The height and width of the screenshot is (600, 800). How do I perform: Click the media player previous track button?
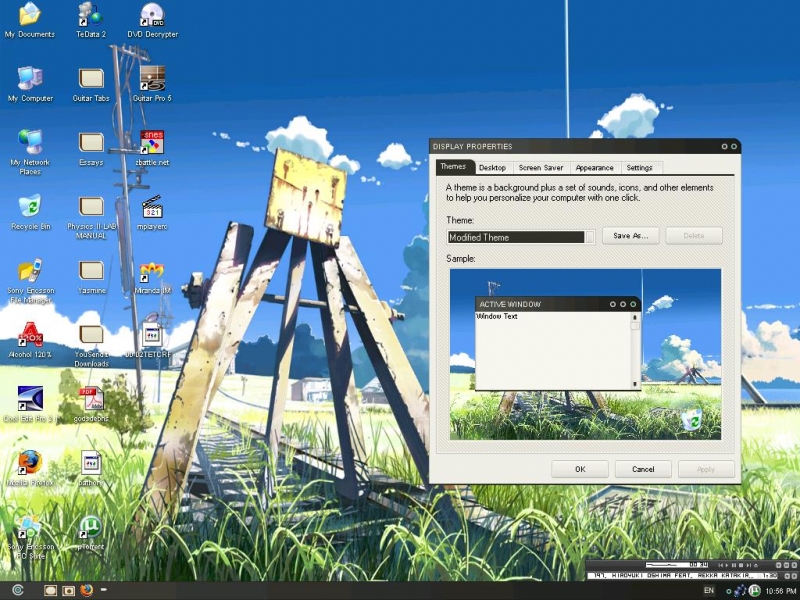(x=721, y=565)
